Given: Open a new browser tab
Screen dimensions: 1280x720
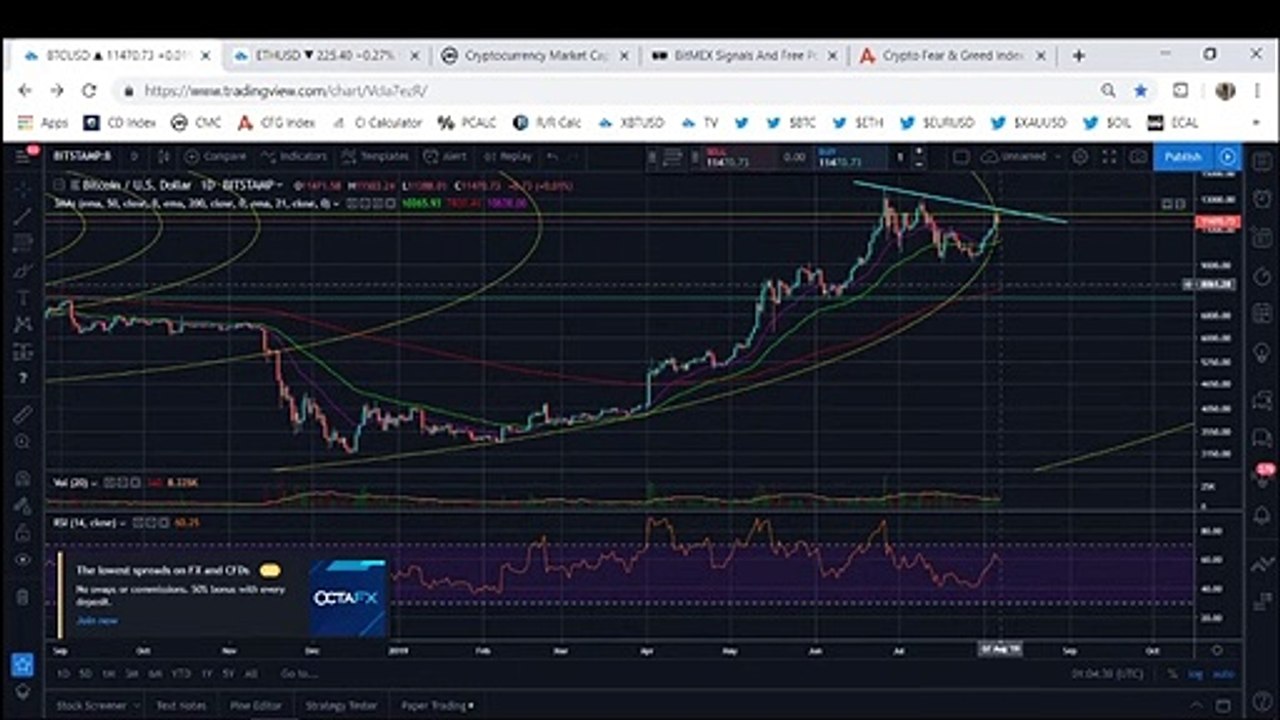Looking at the screenshot, I should tap(1078, 56).
